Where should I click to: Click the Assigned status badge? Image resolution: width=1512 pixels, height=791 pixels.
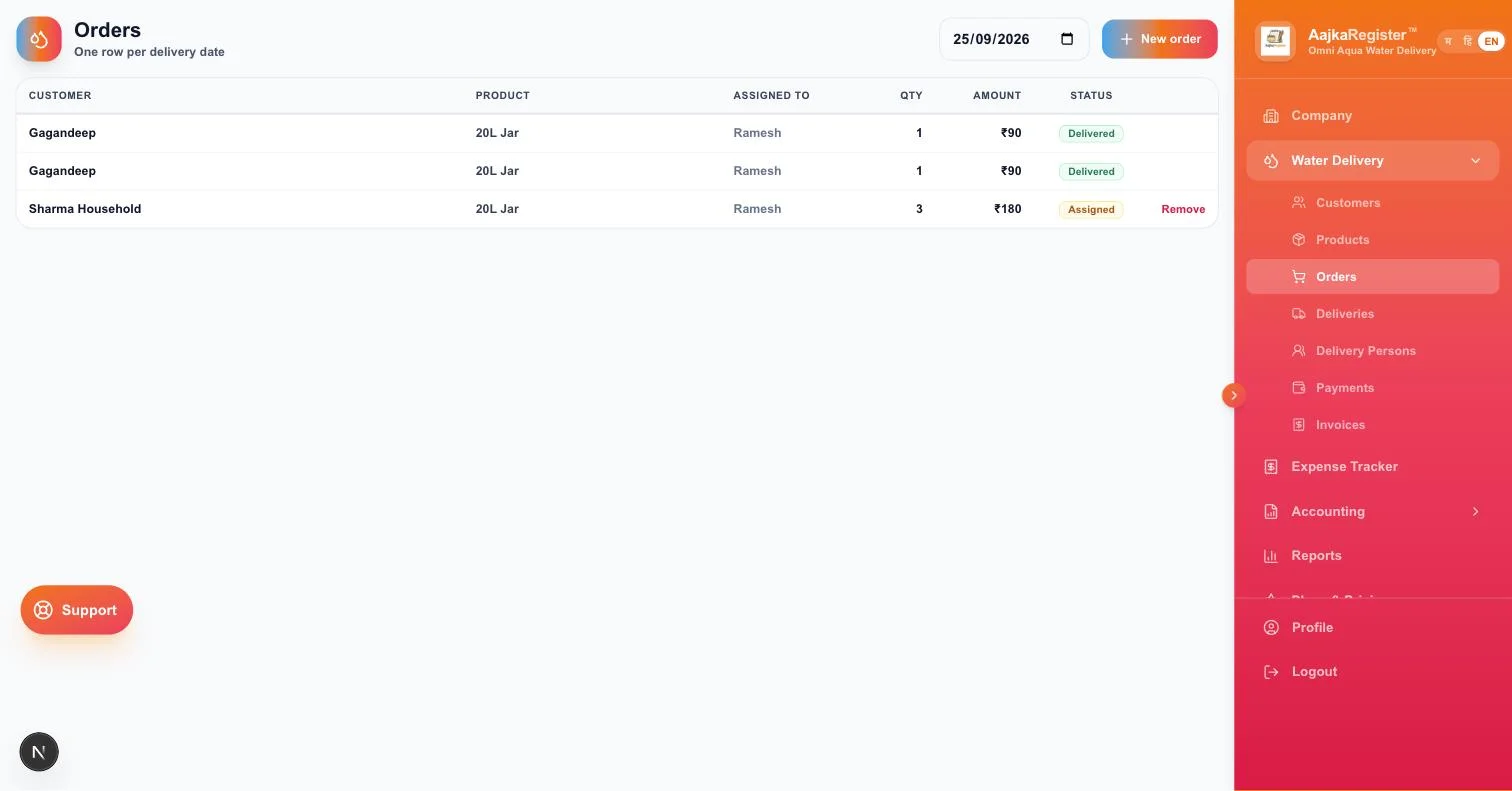(x=1091, y=210)
